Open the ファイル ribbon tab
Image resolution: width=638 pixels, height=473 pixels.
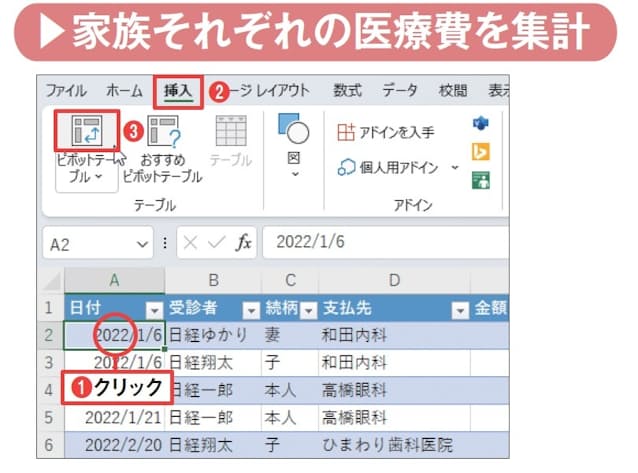tap(66, 90)
